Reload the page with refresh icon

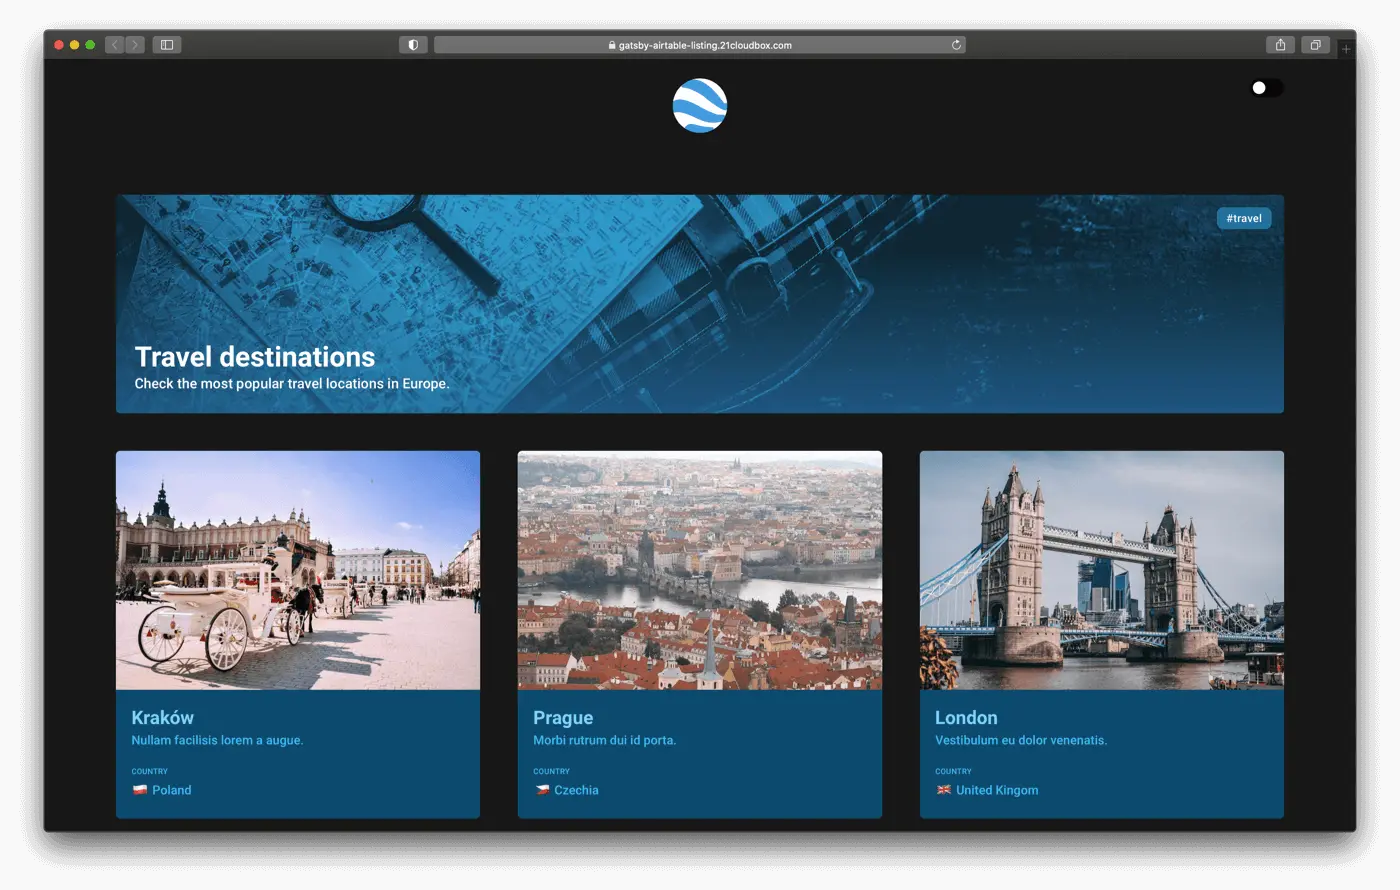pyautogui.click(x=956, y=45)
